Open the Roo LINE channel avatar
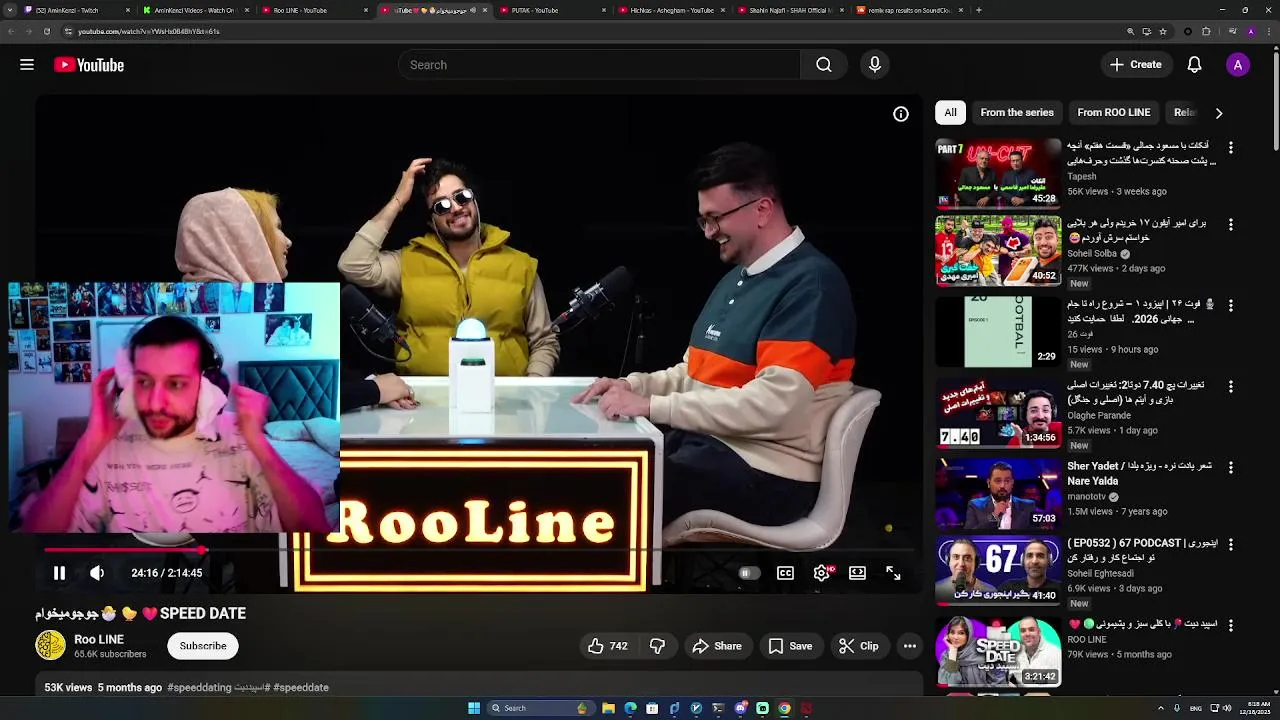This screenshot has height=720, width=1280. pos(50,646)
